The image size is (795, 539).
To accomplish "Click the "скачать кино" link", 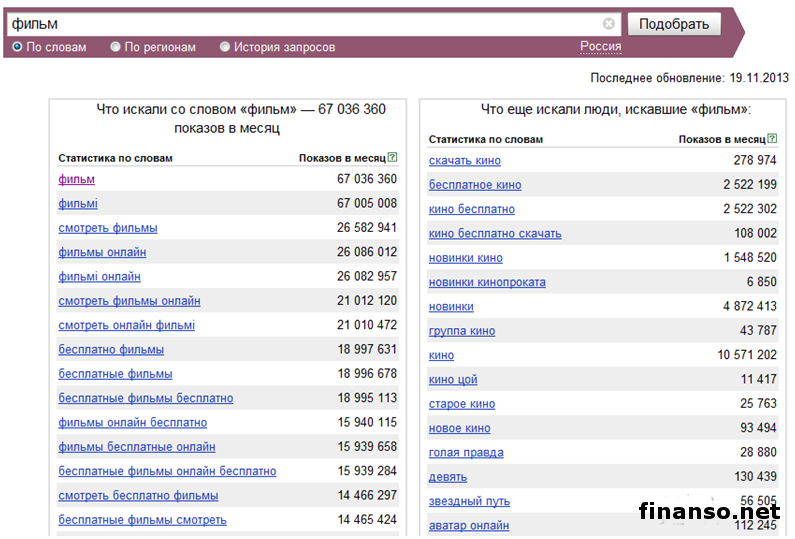I will coord(465,161).
